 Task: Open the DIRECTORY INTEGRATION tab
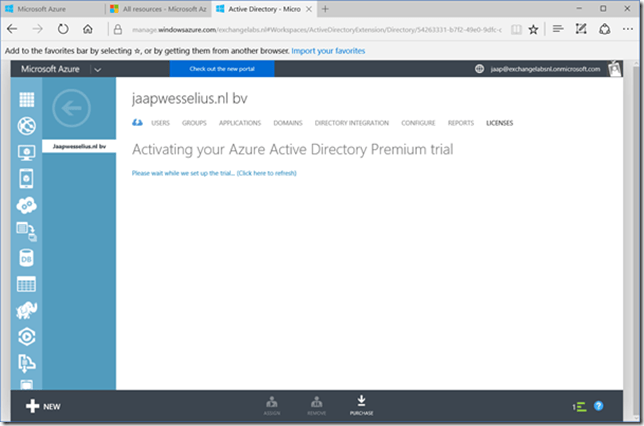[351, 123]
